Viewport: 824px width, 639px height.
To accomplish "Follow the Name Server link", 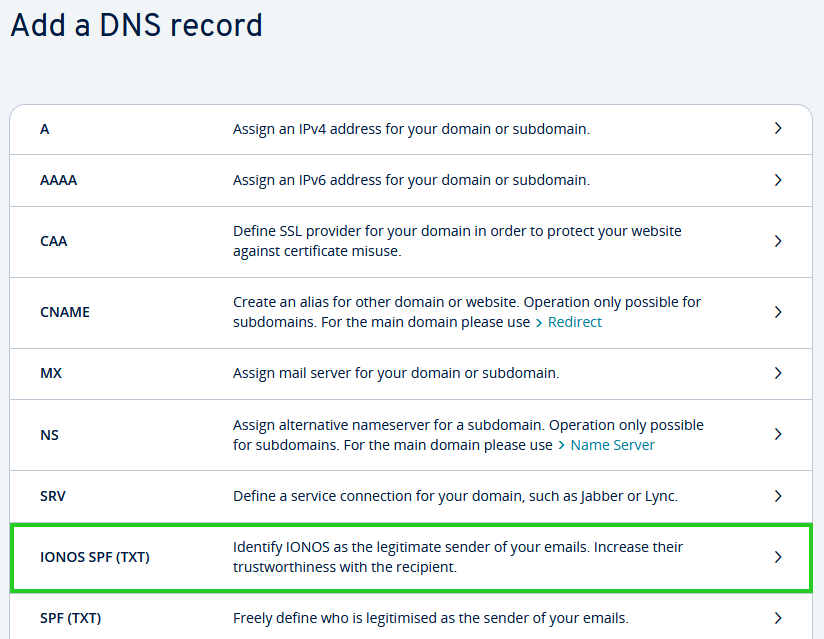I will [612, 445].
